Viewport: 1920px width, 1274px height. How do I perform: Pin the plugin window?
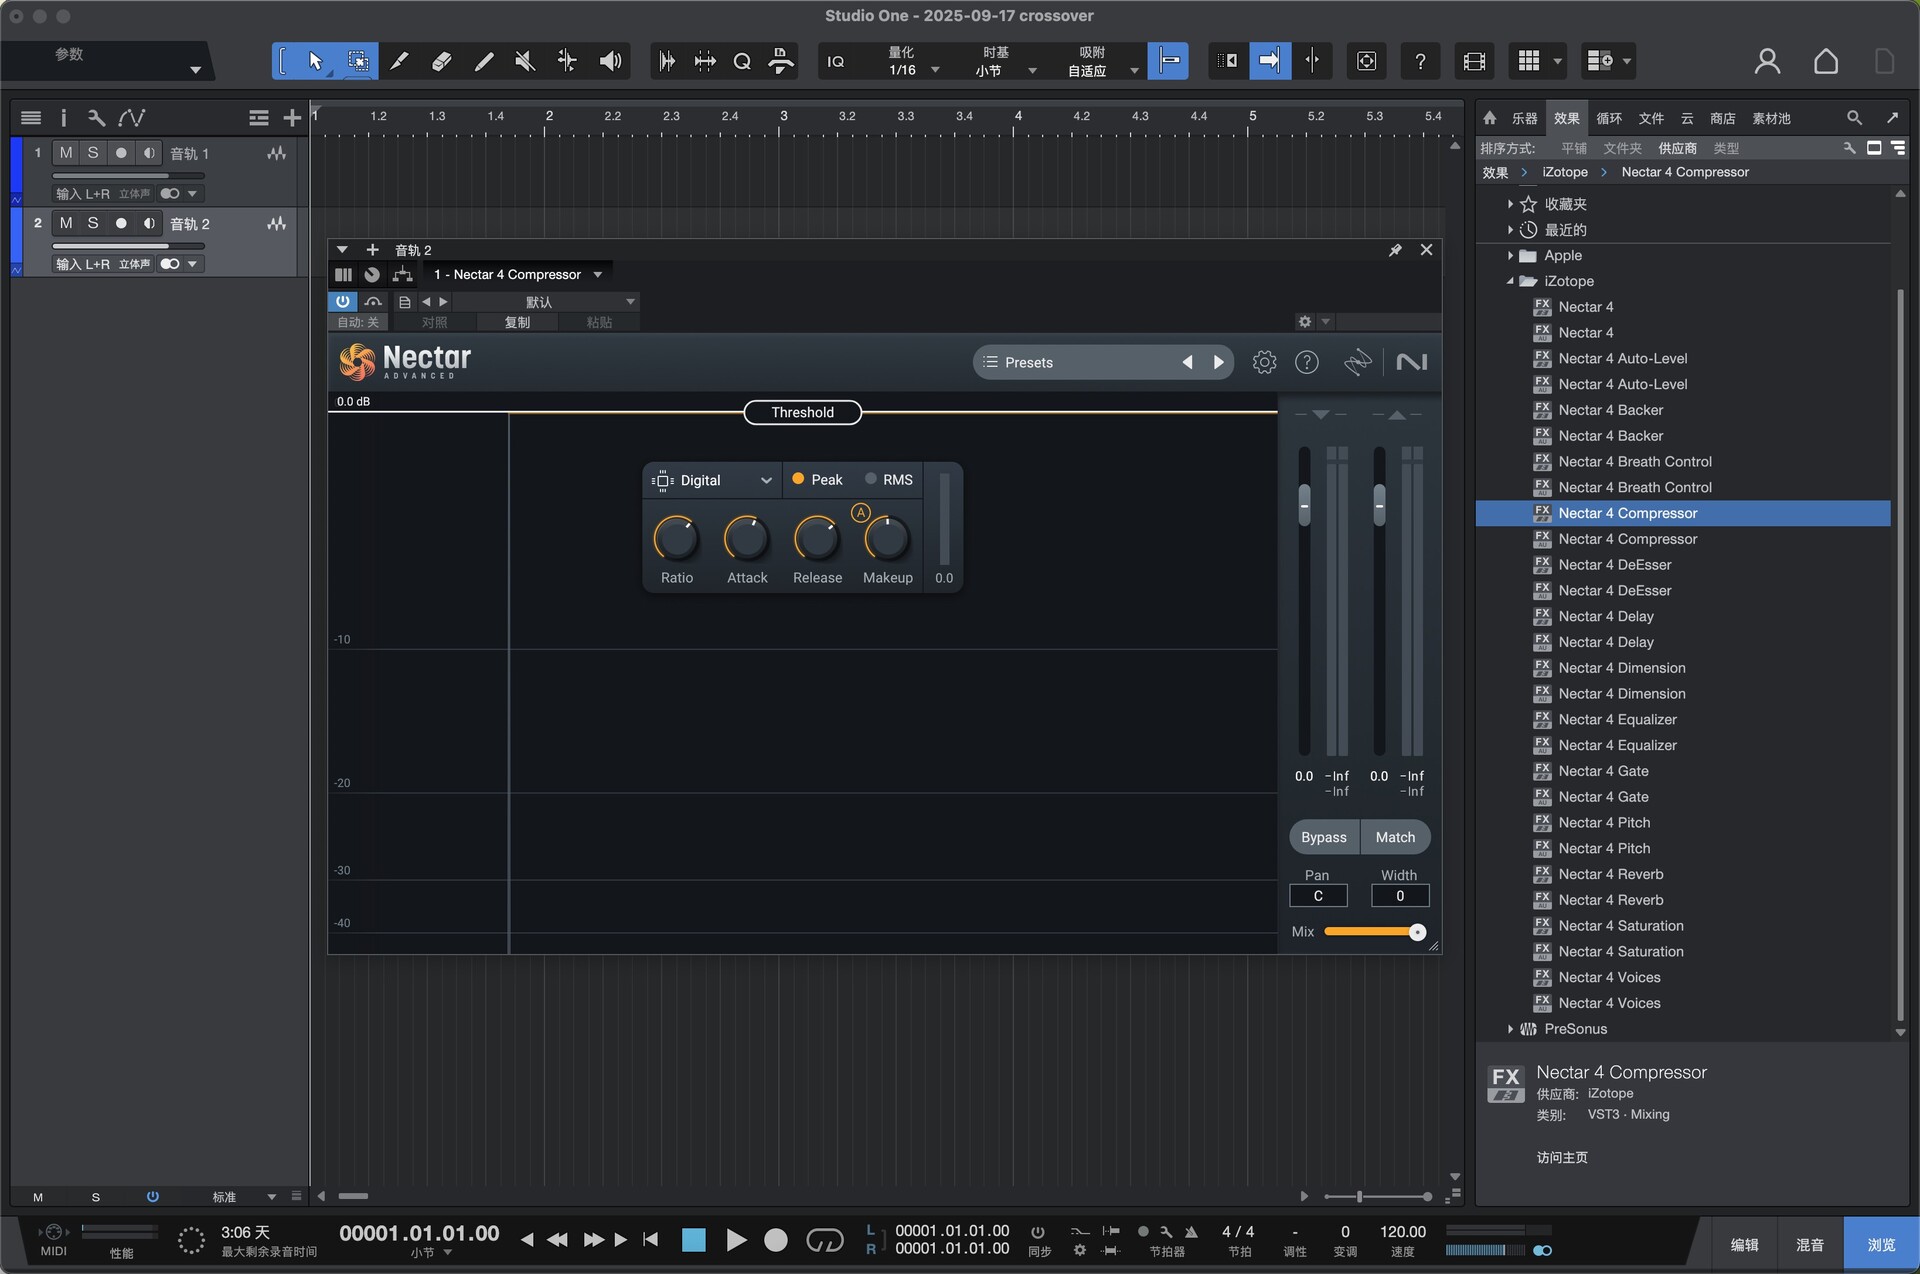pos(1395,250)
